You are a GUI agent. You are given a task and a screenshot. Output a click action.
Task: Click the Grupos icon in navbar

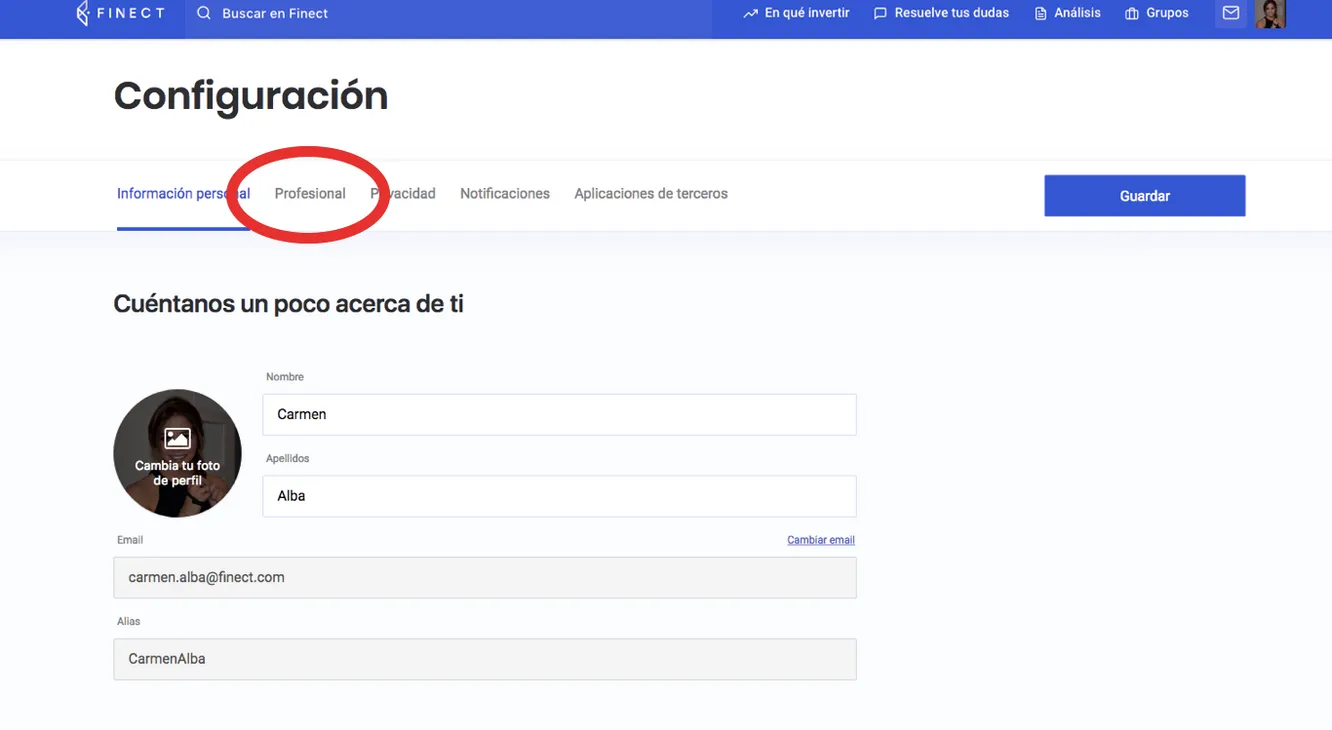coord(1132,14)
